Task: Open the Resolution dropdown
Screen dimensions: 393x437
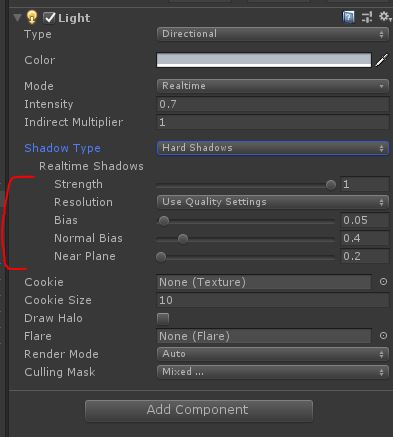Action: [273, 202]
